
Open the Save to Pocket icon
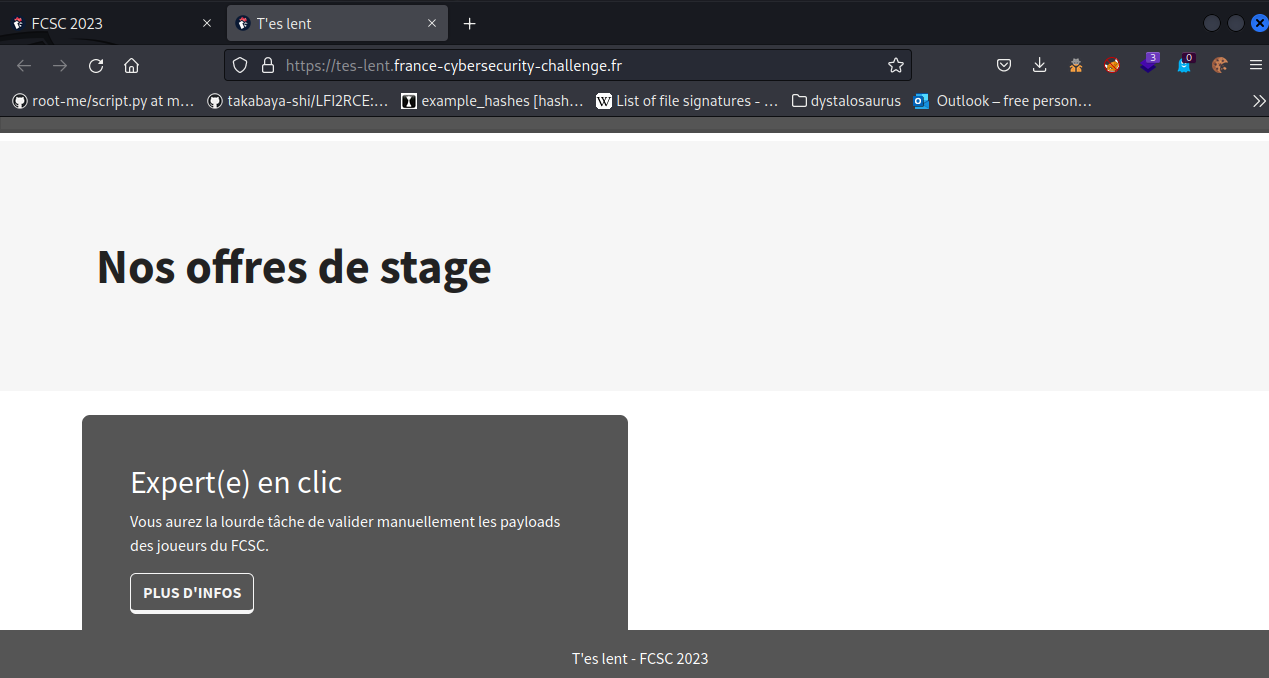coord(1004,66)
